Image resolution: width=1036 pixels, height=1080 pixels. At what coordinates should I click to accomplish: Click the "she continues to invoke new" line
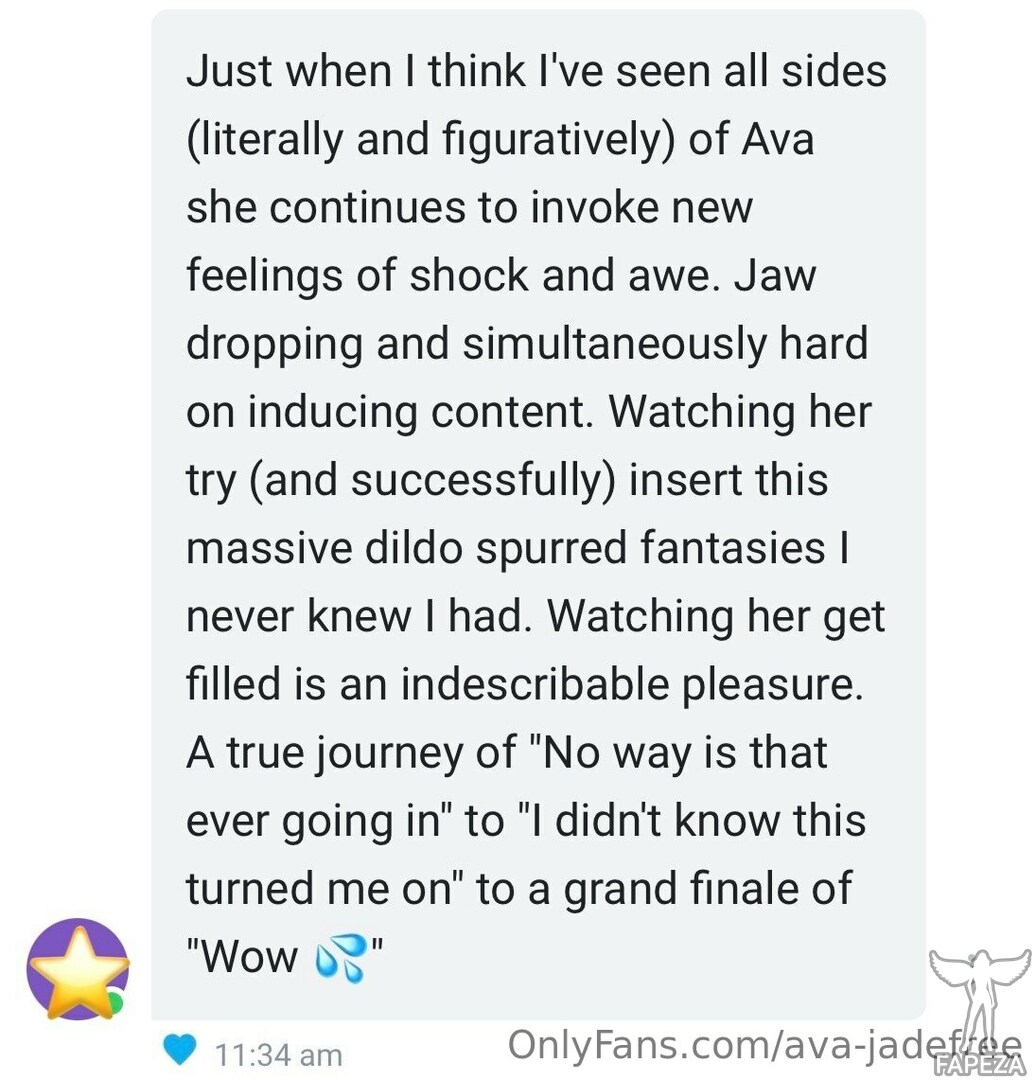coord(470,208)
